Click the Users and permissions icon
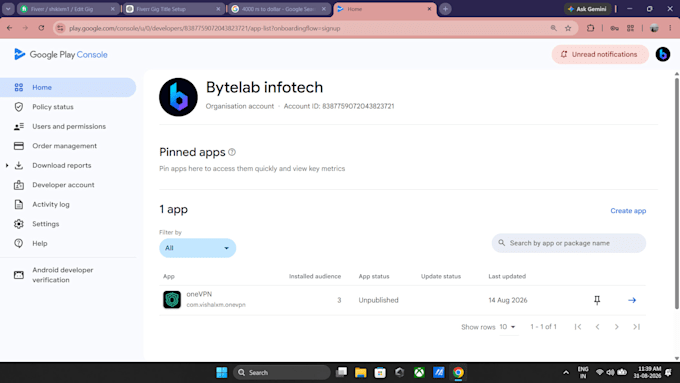Image resolution: width=680 pixels, height=383 pixels. click(x=19, y=126)
